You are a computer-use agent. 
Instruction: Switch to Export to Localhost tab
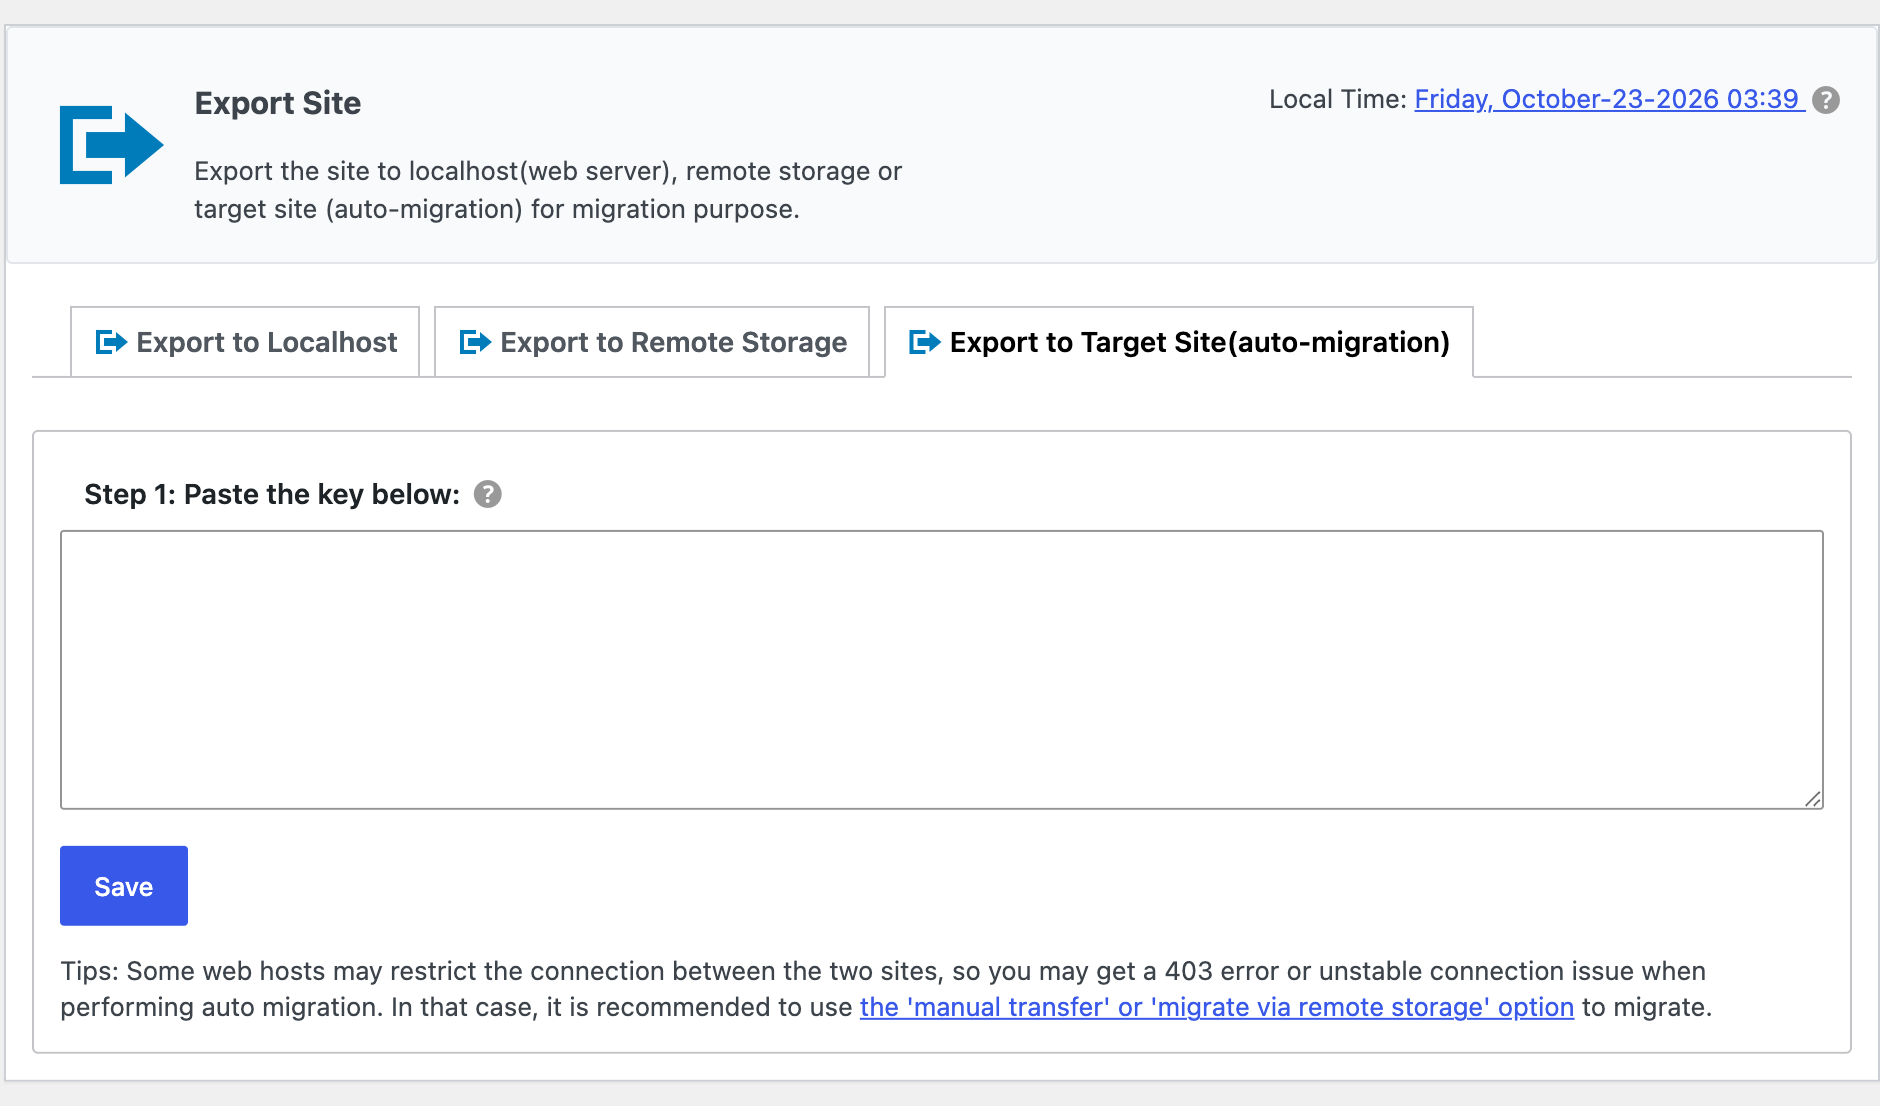(245, 342)
